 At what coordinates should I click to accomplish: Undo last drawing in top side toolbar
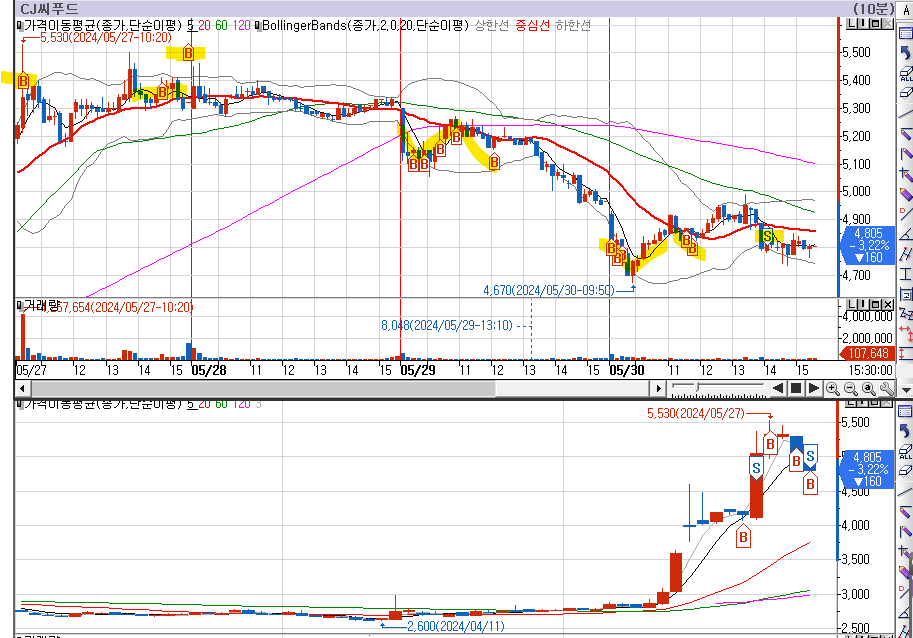coord(905,54)
